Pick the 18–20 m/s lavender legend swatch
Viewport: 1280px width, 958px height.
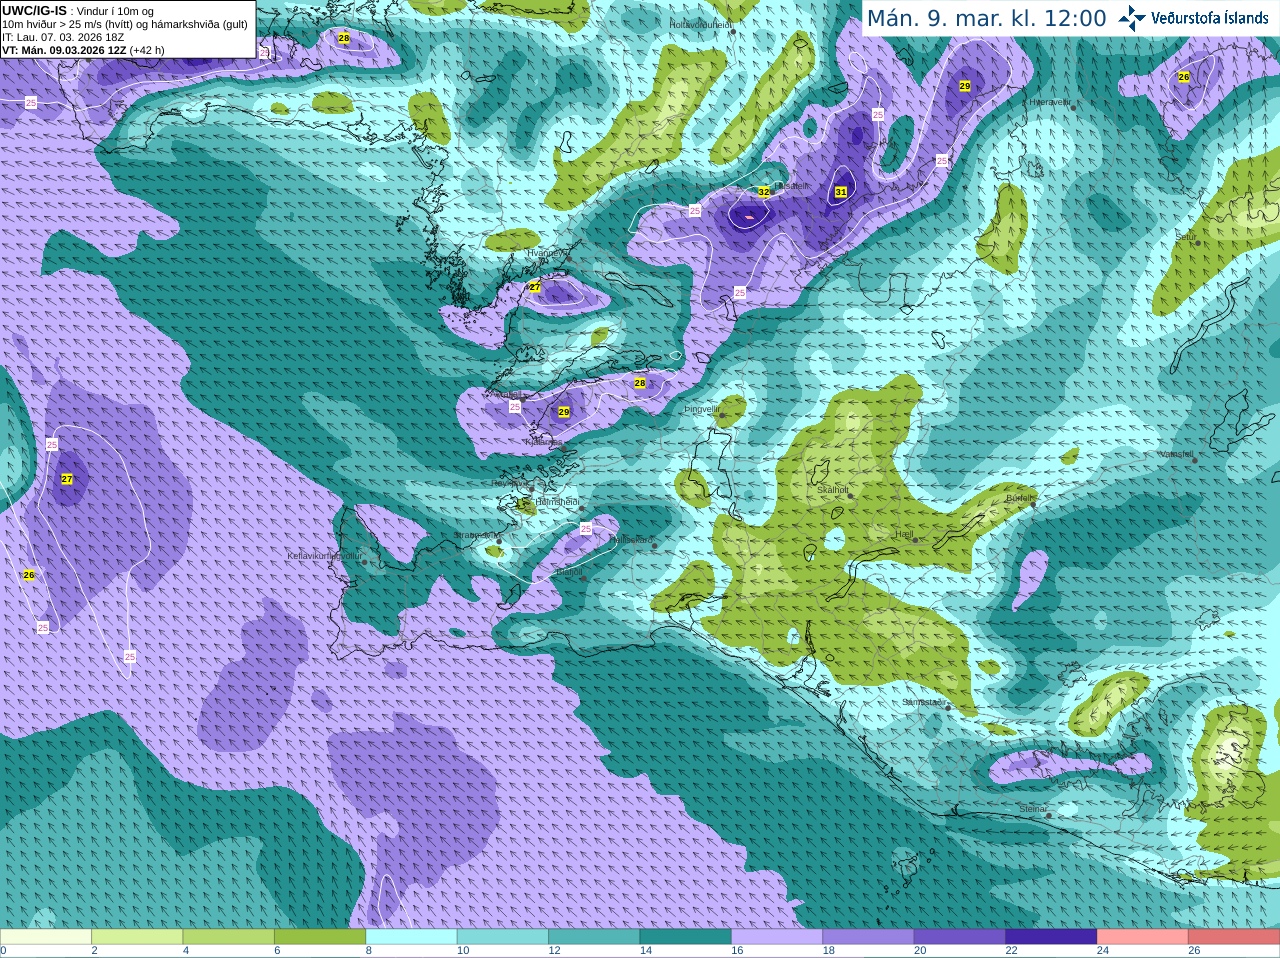point(868,937)
